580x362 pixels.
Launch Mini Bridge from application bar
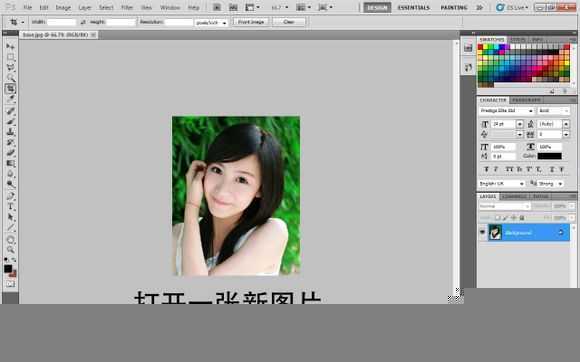click(233, 7)
